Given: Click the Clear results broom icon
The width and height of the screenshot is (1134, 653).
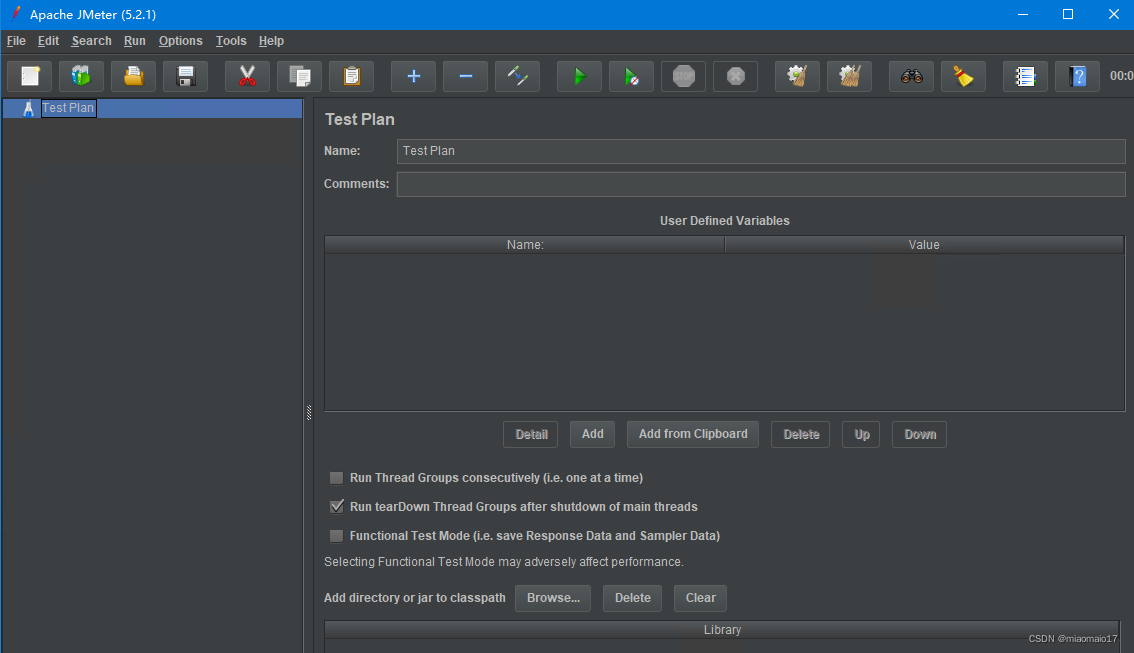Looking at the screenshot, I should coord(797,76).
